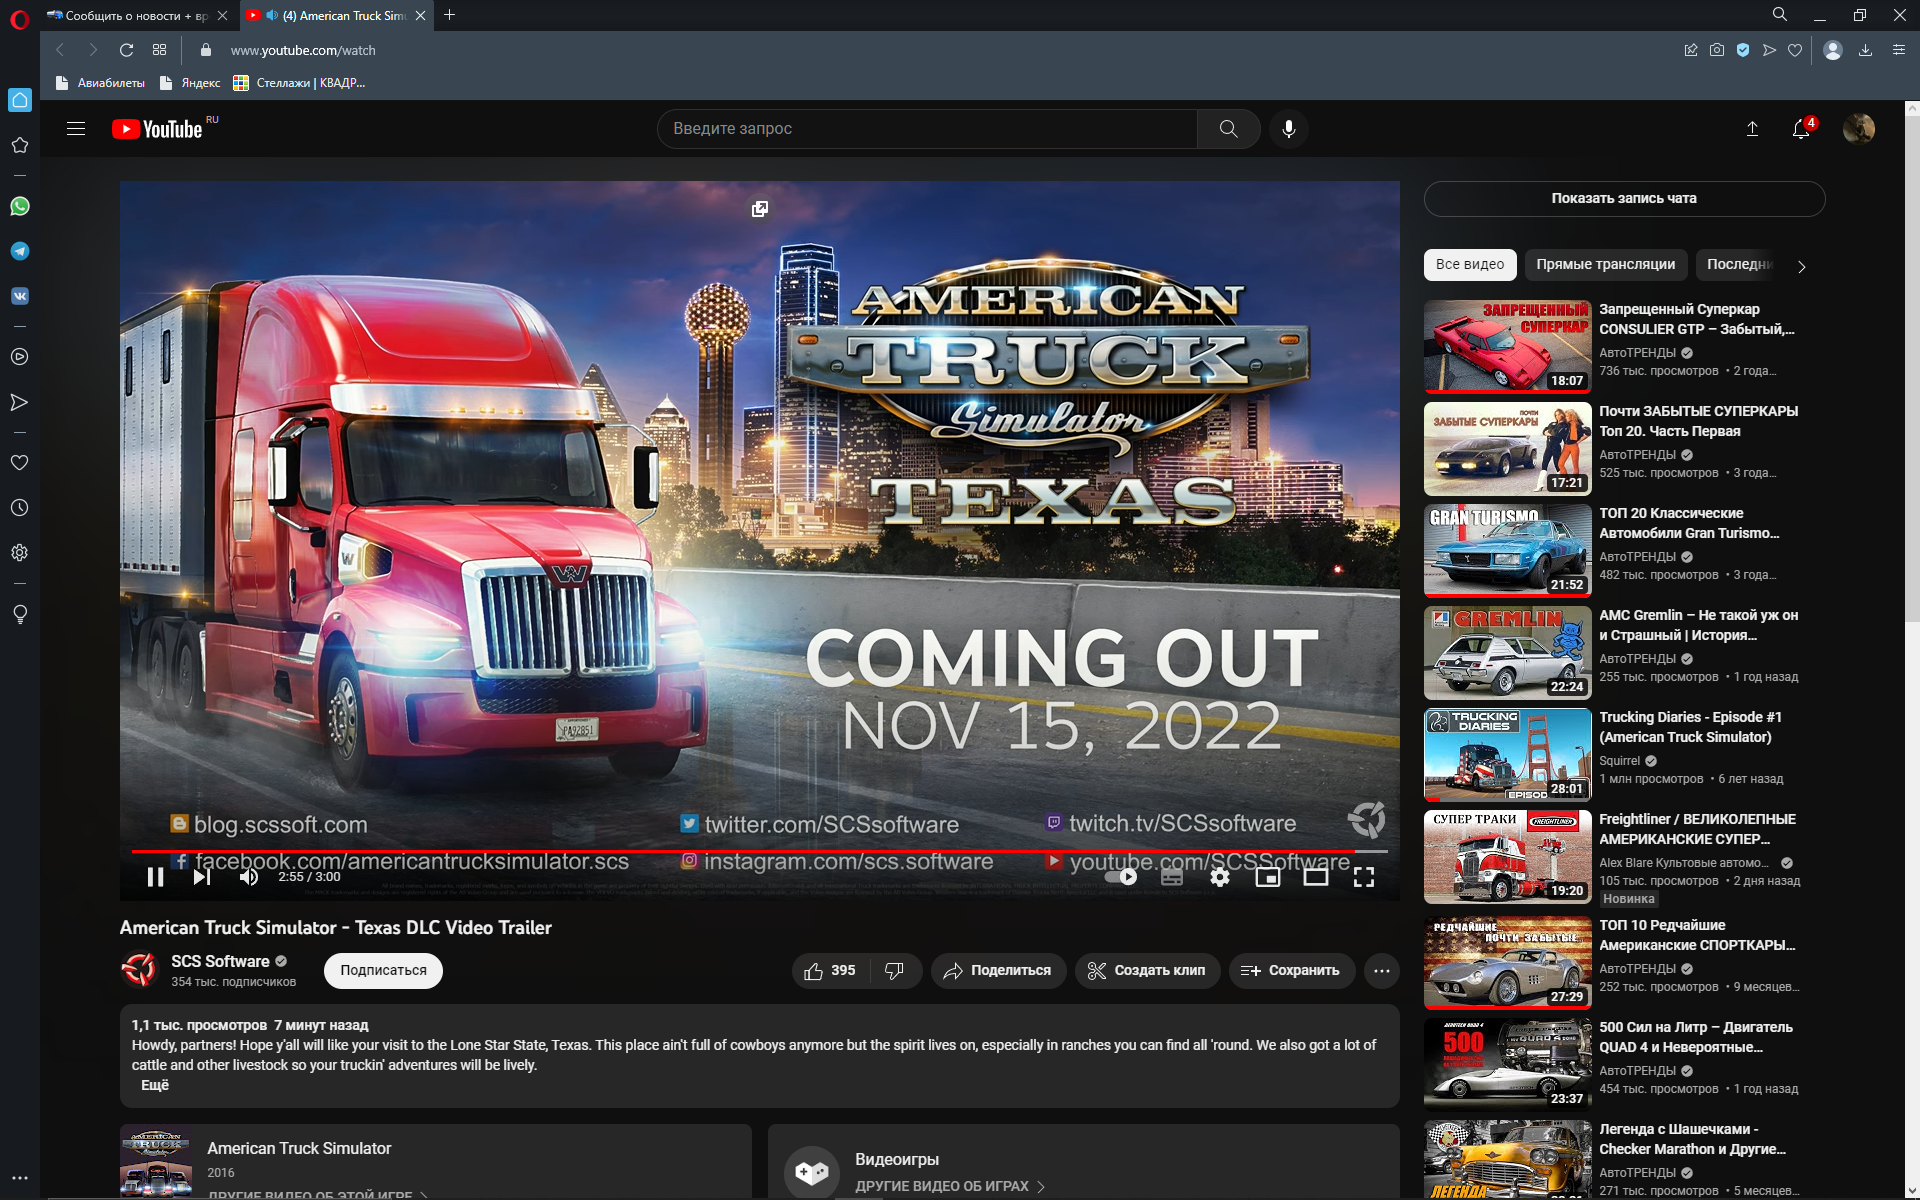Dislike the Texas DLC video
The height and width of the screenshot is (1200, 1920).
[x=895, y=970]
